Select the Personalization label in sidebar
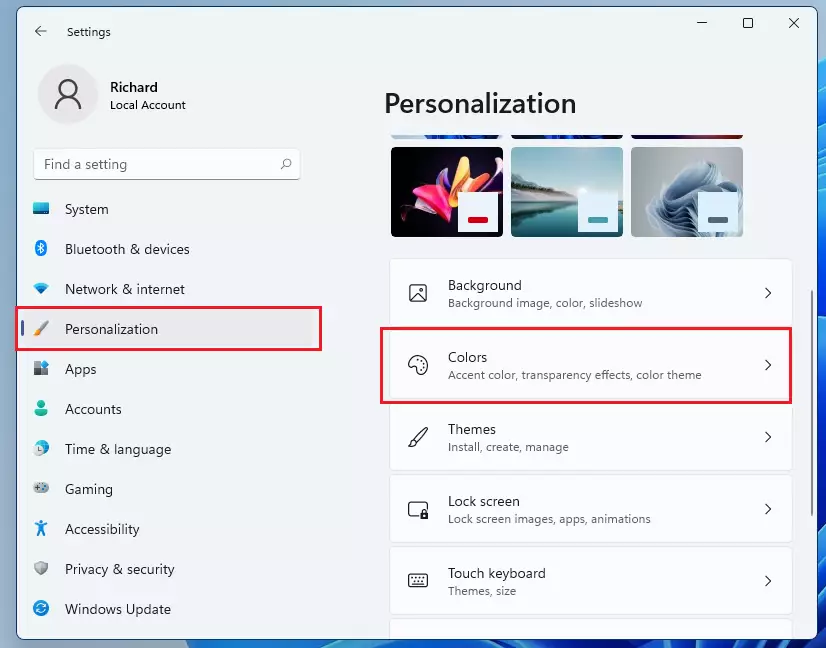826x648 pixels. click(x=111, y=329)
